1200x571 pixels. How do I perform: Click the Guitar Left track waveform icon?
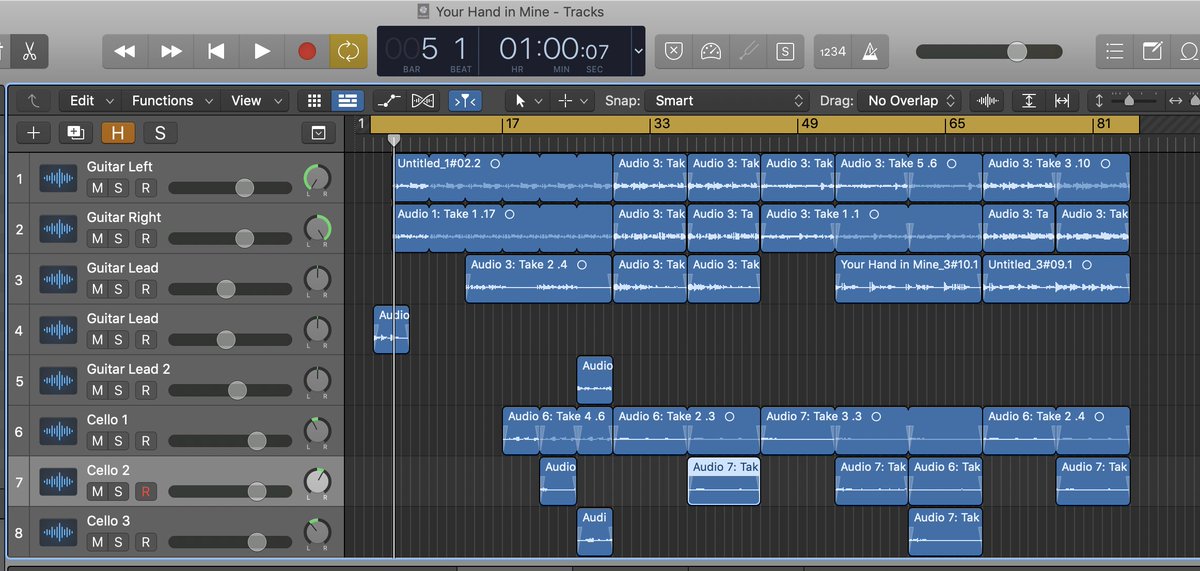point(59,178)
